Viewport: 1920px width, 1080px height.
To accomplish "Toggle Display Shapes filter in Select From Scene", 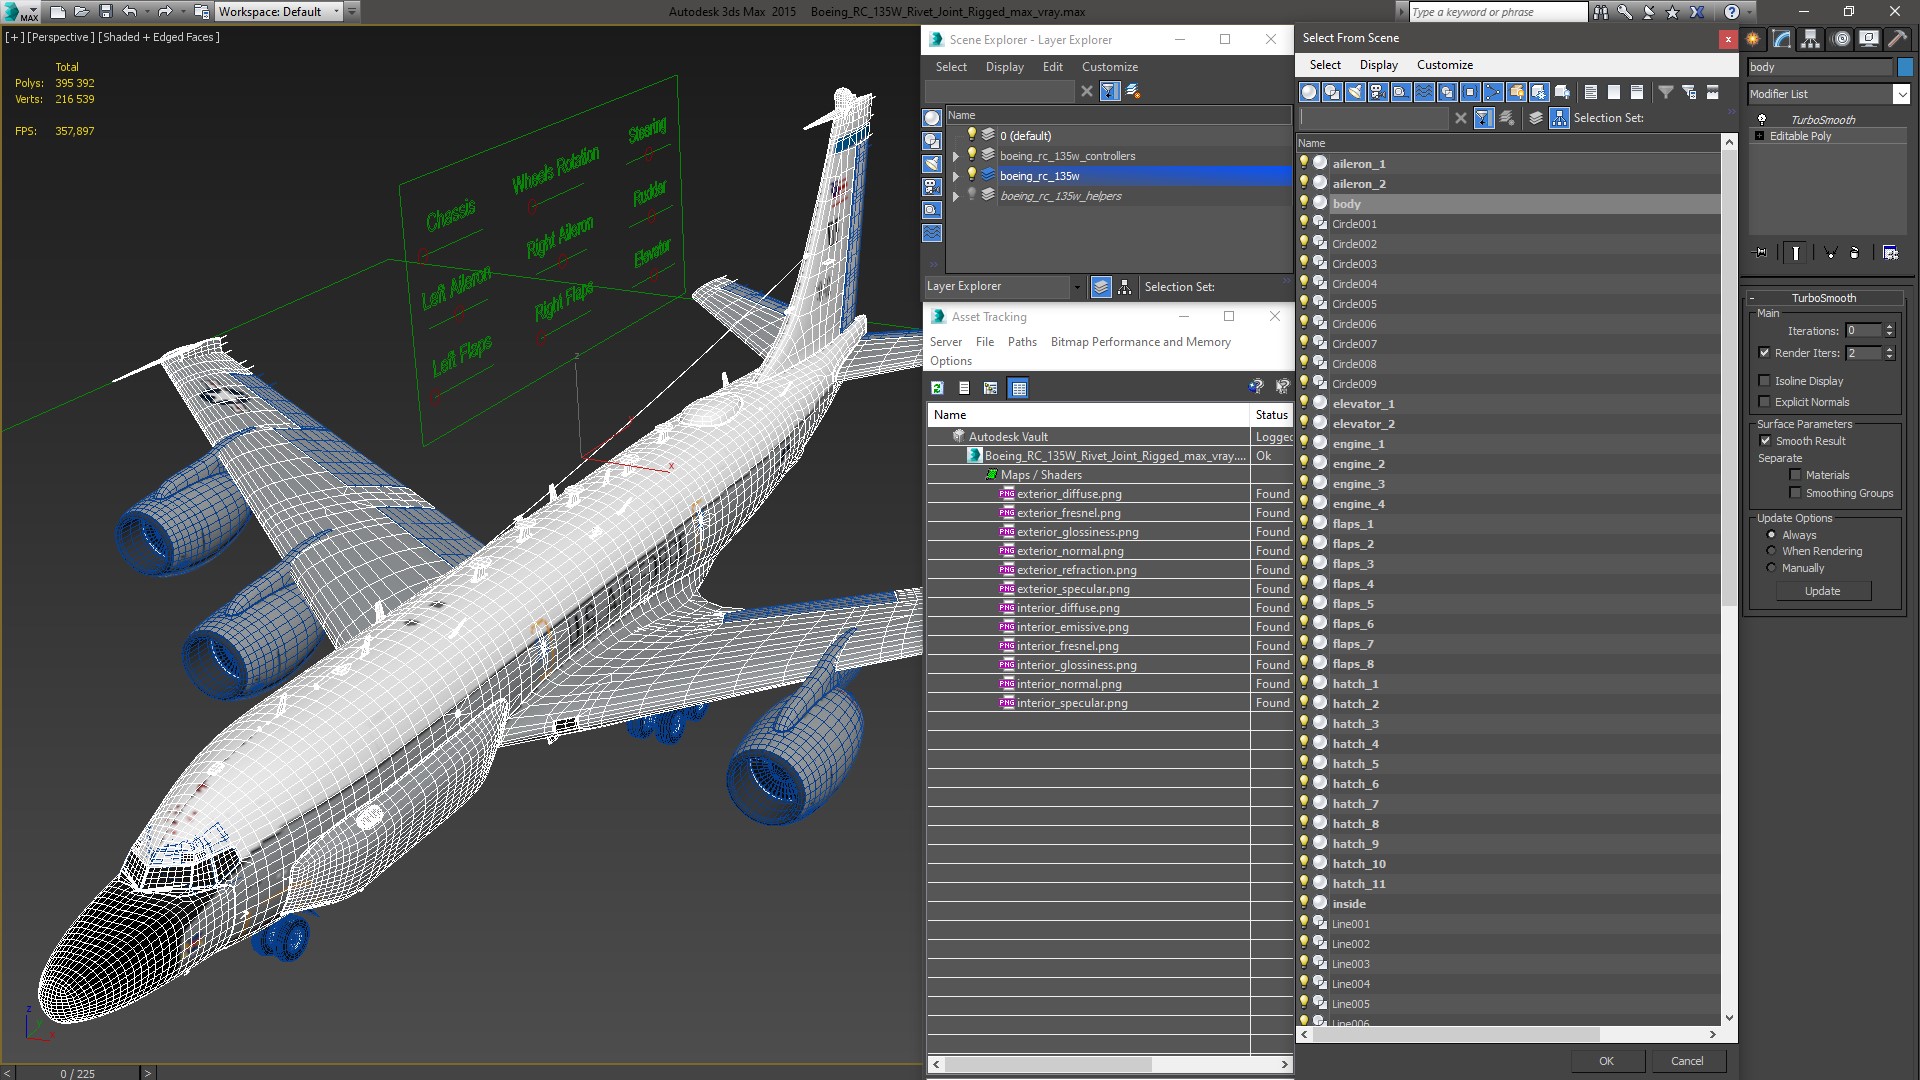I will tap(1332, 92).
